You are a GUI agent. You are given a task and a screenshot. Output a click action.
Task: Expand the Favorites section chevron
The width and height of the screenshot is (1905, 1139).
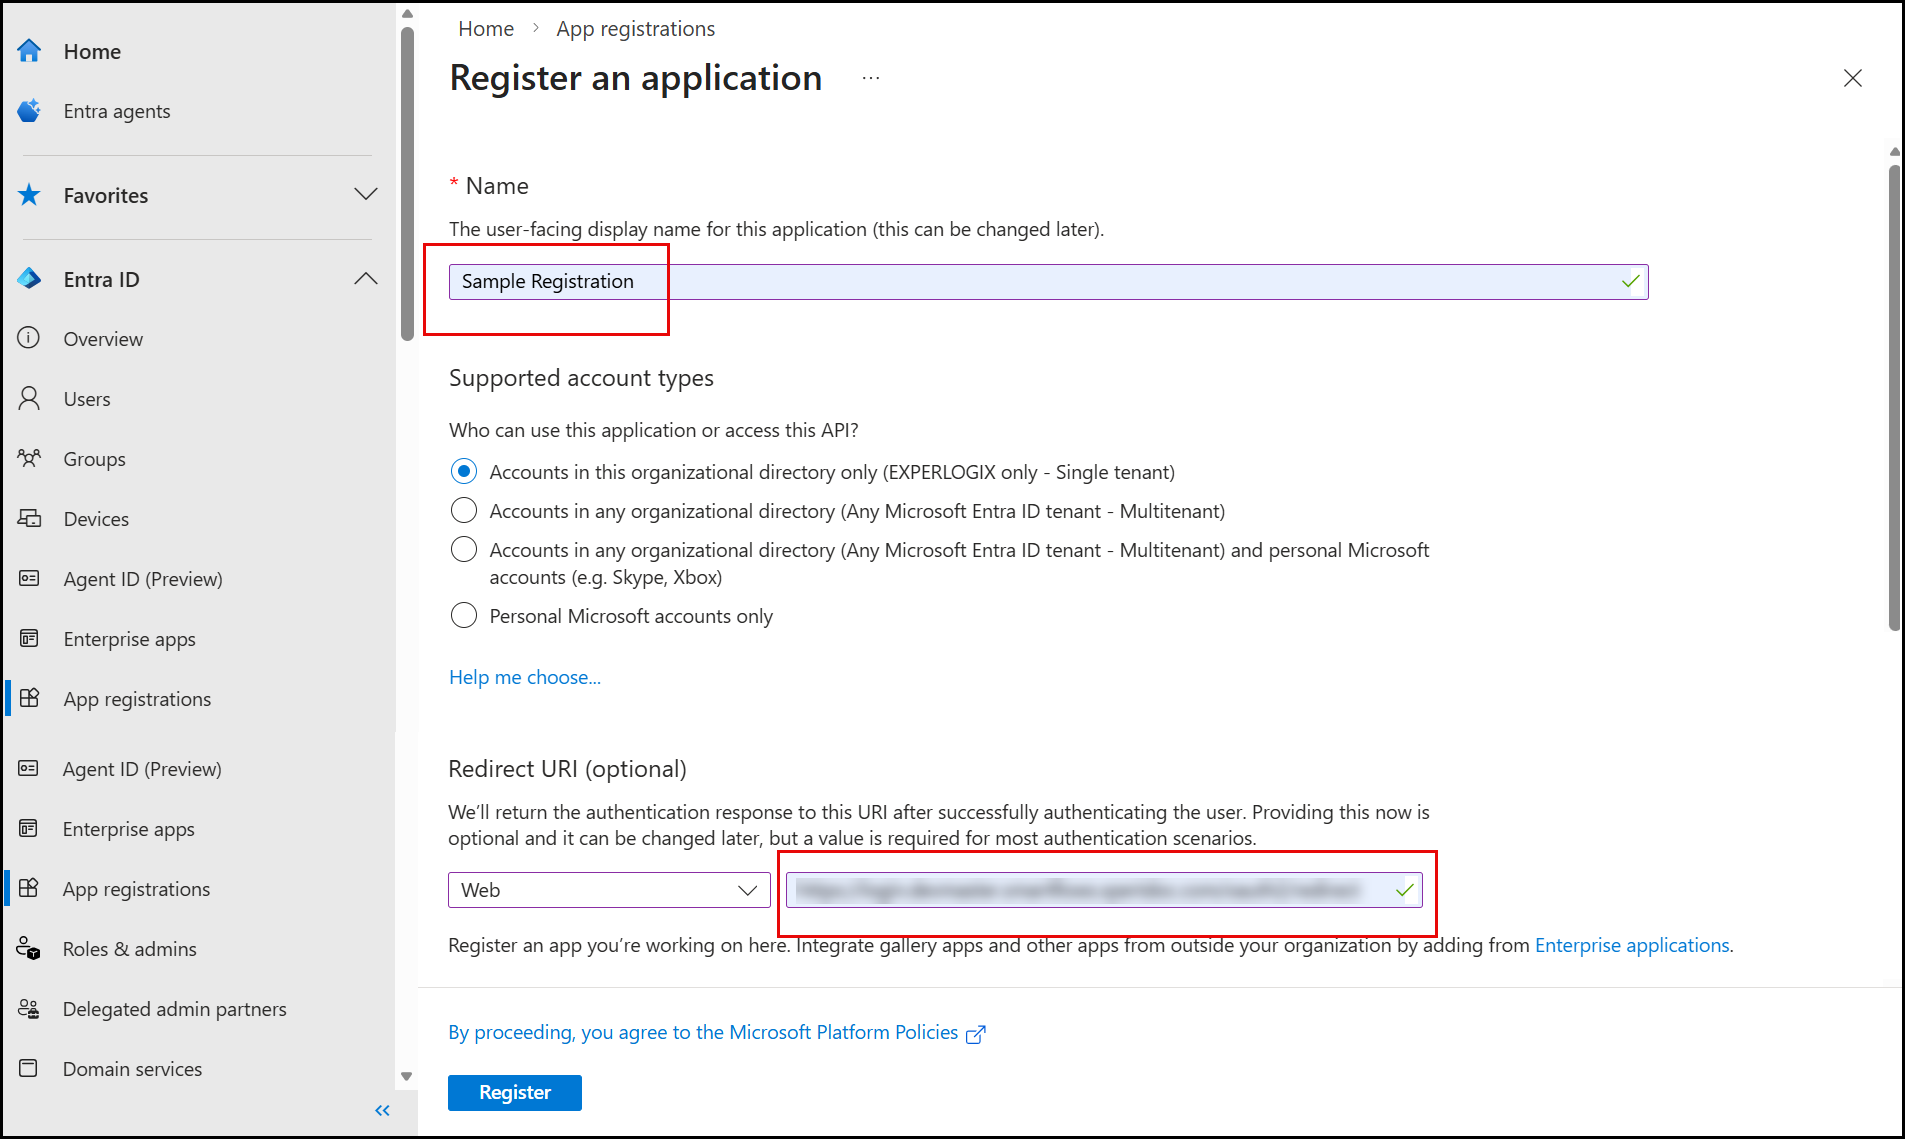click(x=366, y=194)
